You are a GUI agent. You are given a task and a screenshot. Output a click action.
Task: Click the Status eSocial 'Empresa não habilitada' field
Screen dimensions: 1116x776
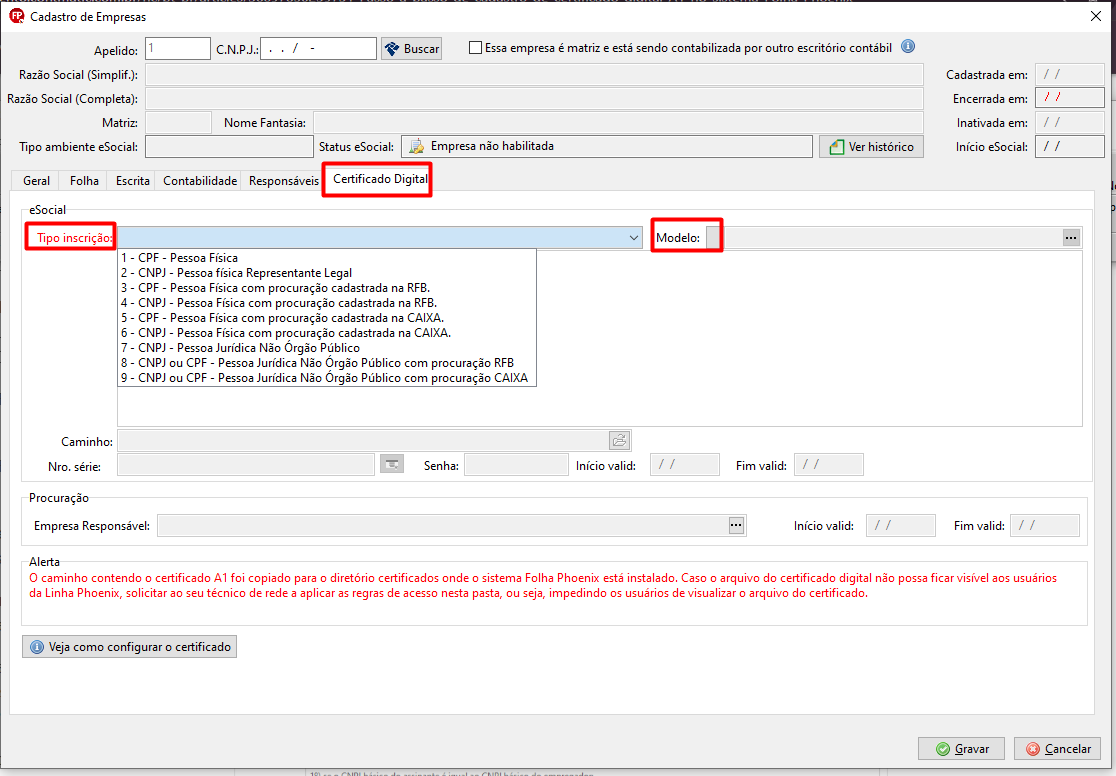(607, 147)
